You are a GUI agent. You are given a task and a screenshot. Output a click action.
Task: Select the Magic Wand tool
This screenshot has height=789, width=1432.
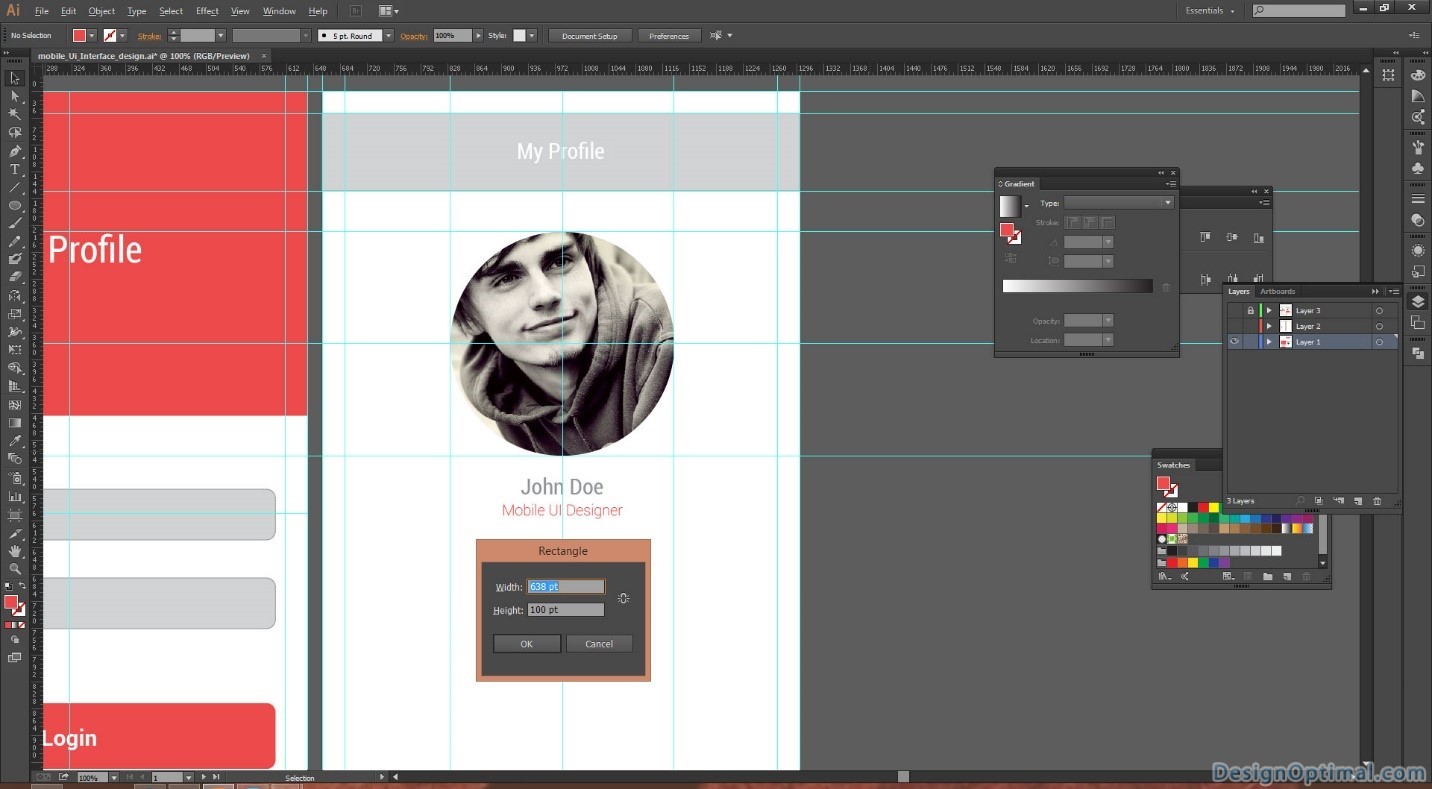coord(15,114)
